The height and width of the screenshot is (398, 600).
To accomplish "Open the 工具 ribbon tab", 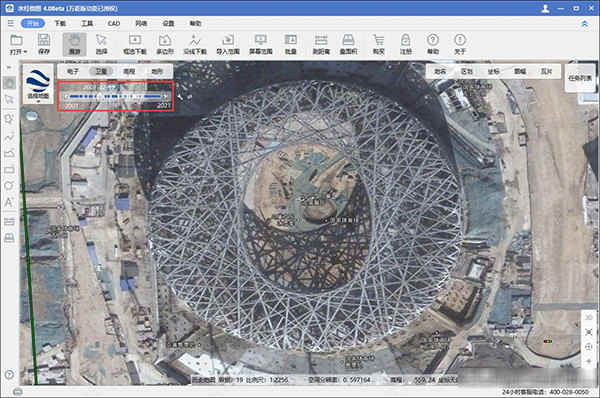I will [87, 23].
